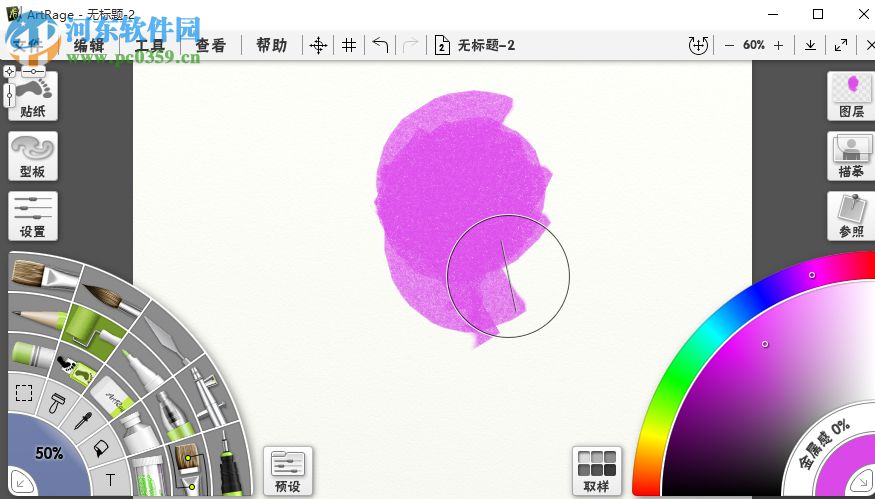Enter fullscreen with diagonal arrows icon
The image size is (875, 499).
[x=840, y=45]
